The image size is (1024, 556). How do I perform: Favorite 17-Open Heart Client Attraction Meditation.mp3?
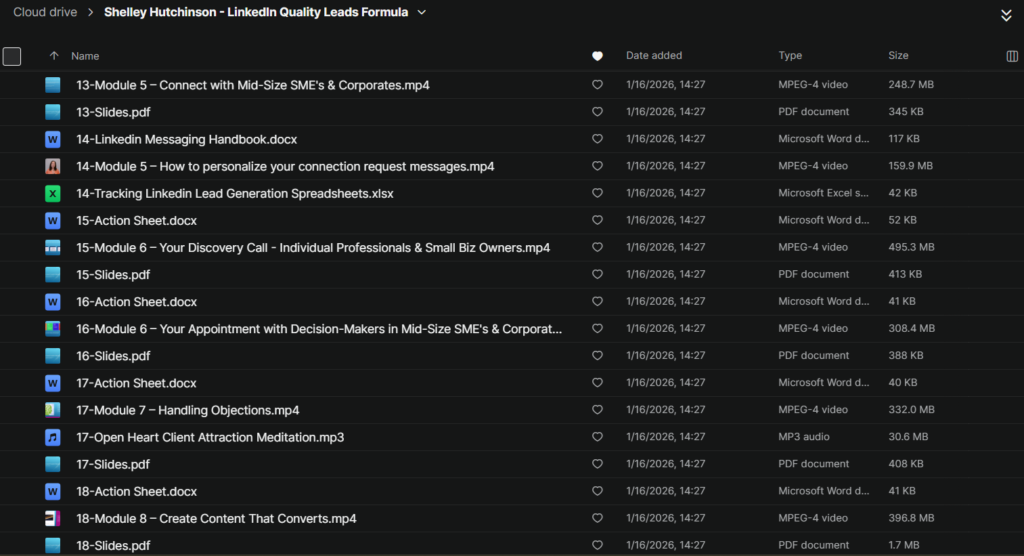point(597,437)
